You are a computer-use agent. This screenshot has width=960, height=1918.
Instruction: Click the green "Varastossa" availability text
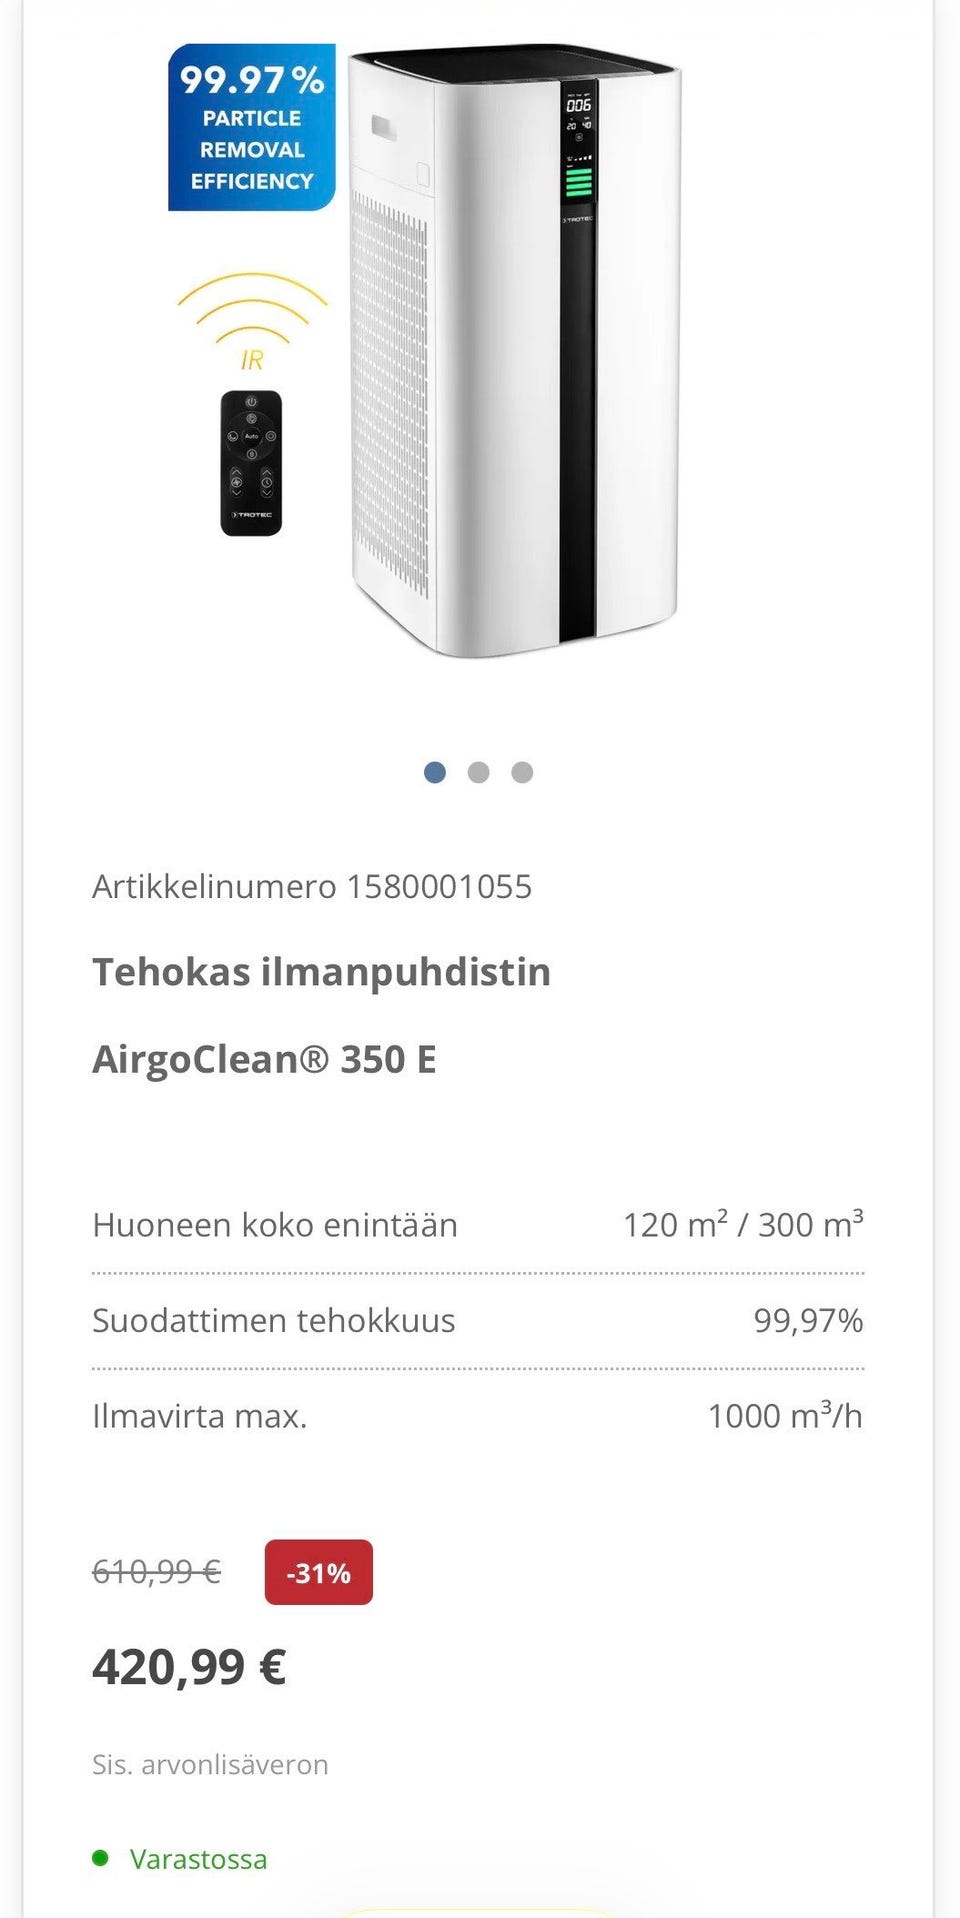click(199, 1859)
